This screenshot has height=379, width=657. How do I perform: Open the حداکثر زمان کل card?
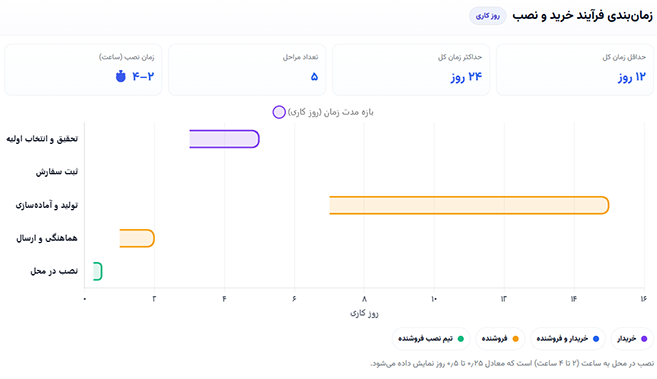click(411, 70)
